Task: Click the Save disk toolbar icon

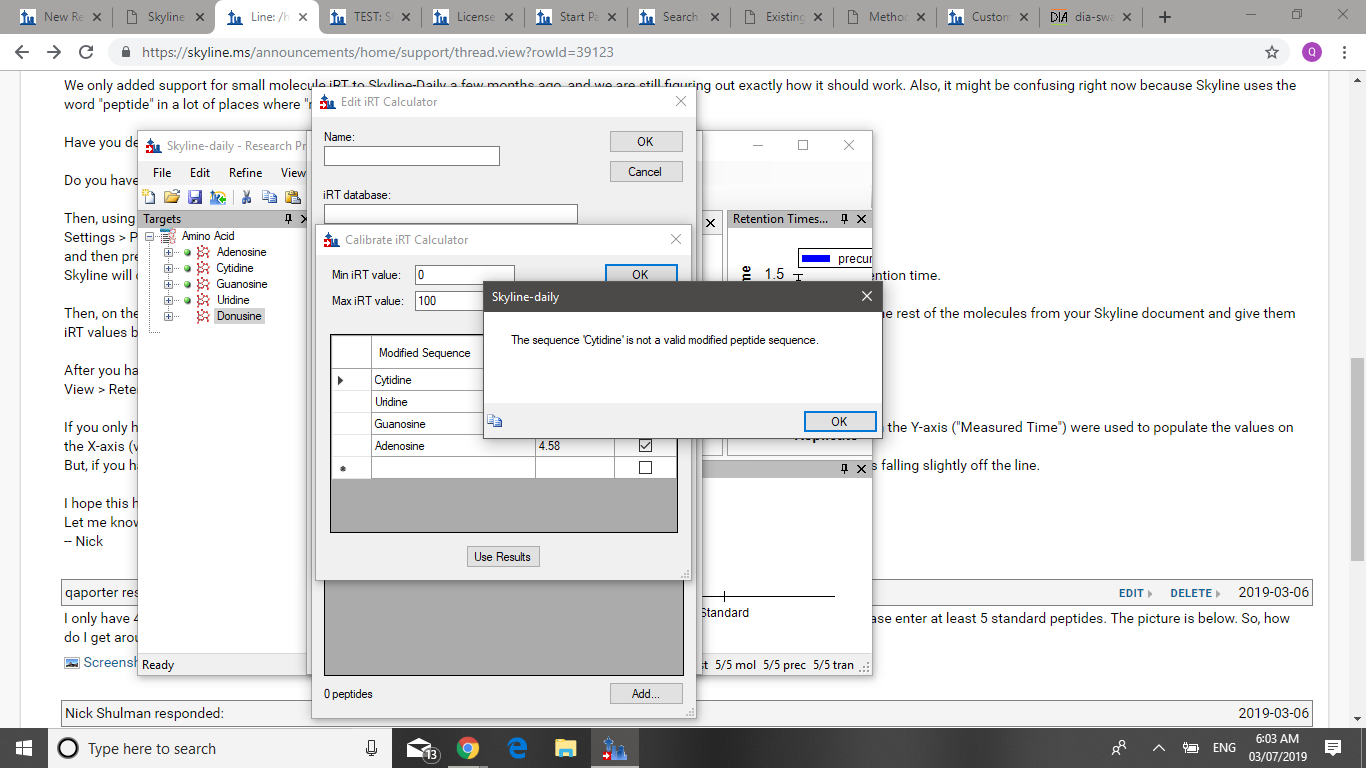Action: point(195,197)
